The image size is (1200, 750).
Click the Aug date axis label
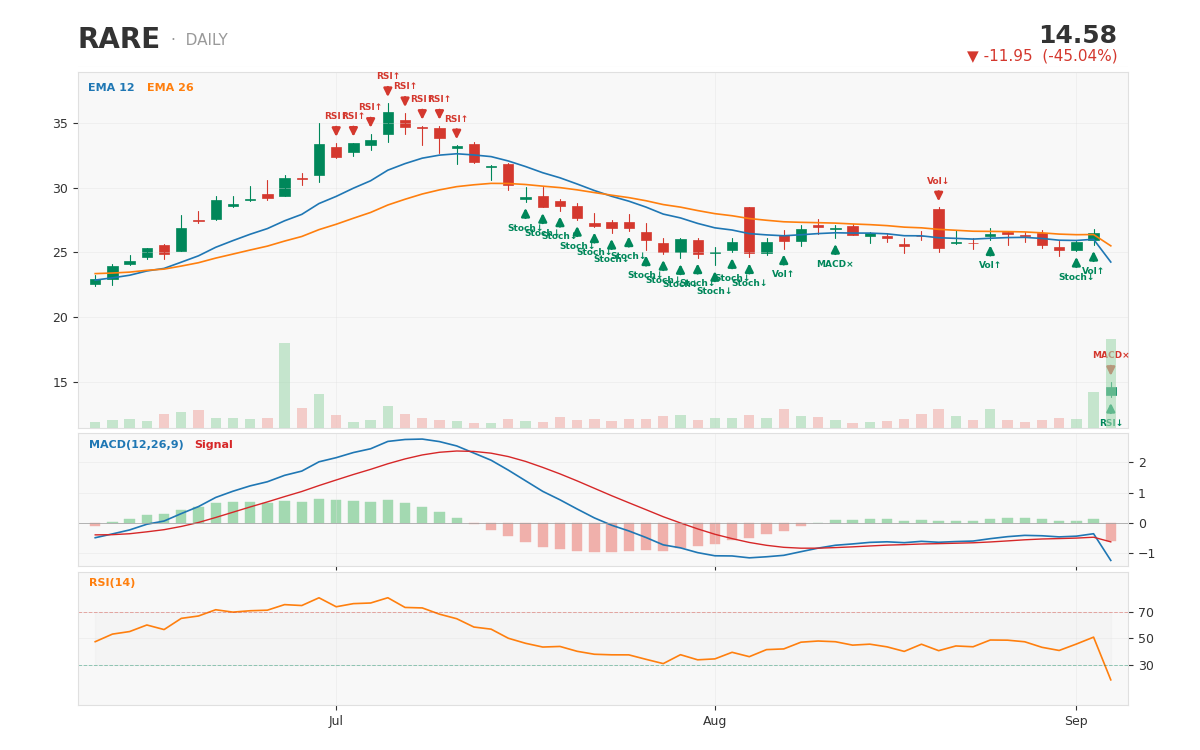[x=715, y=721]
